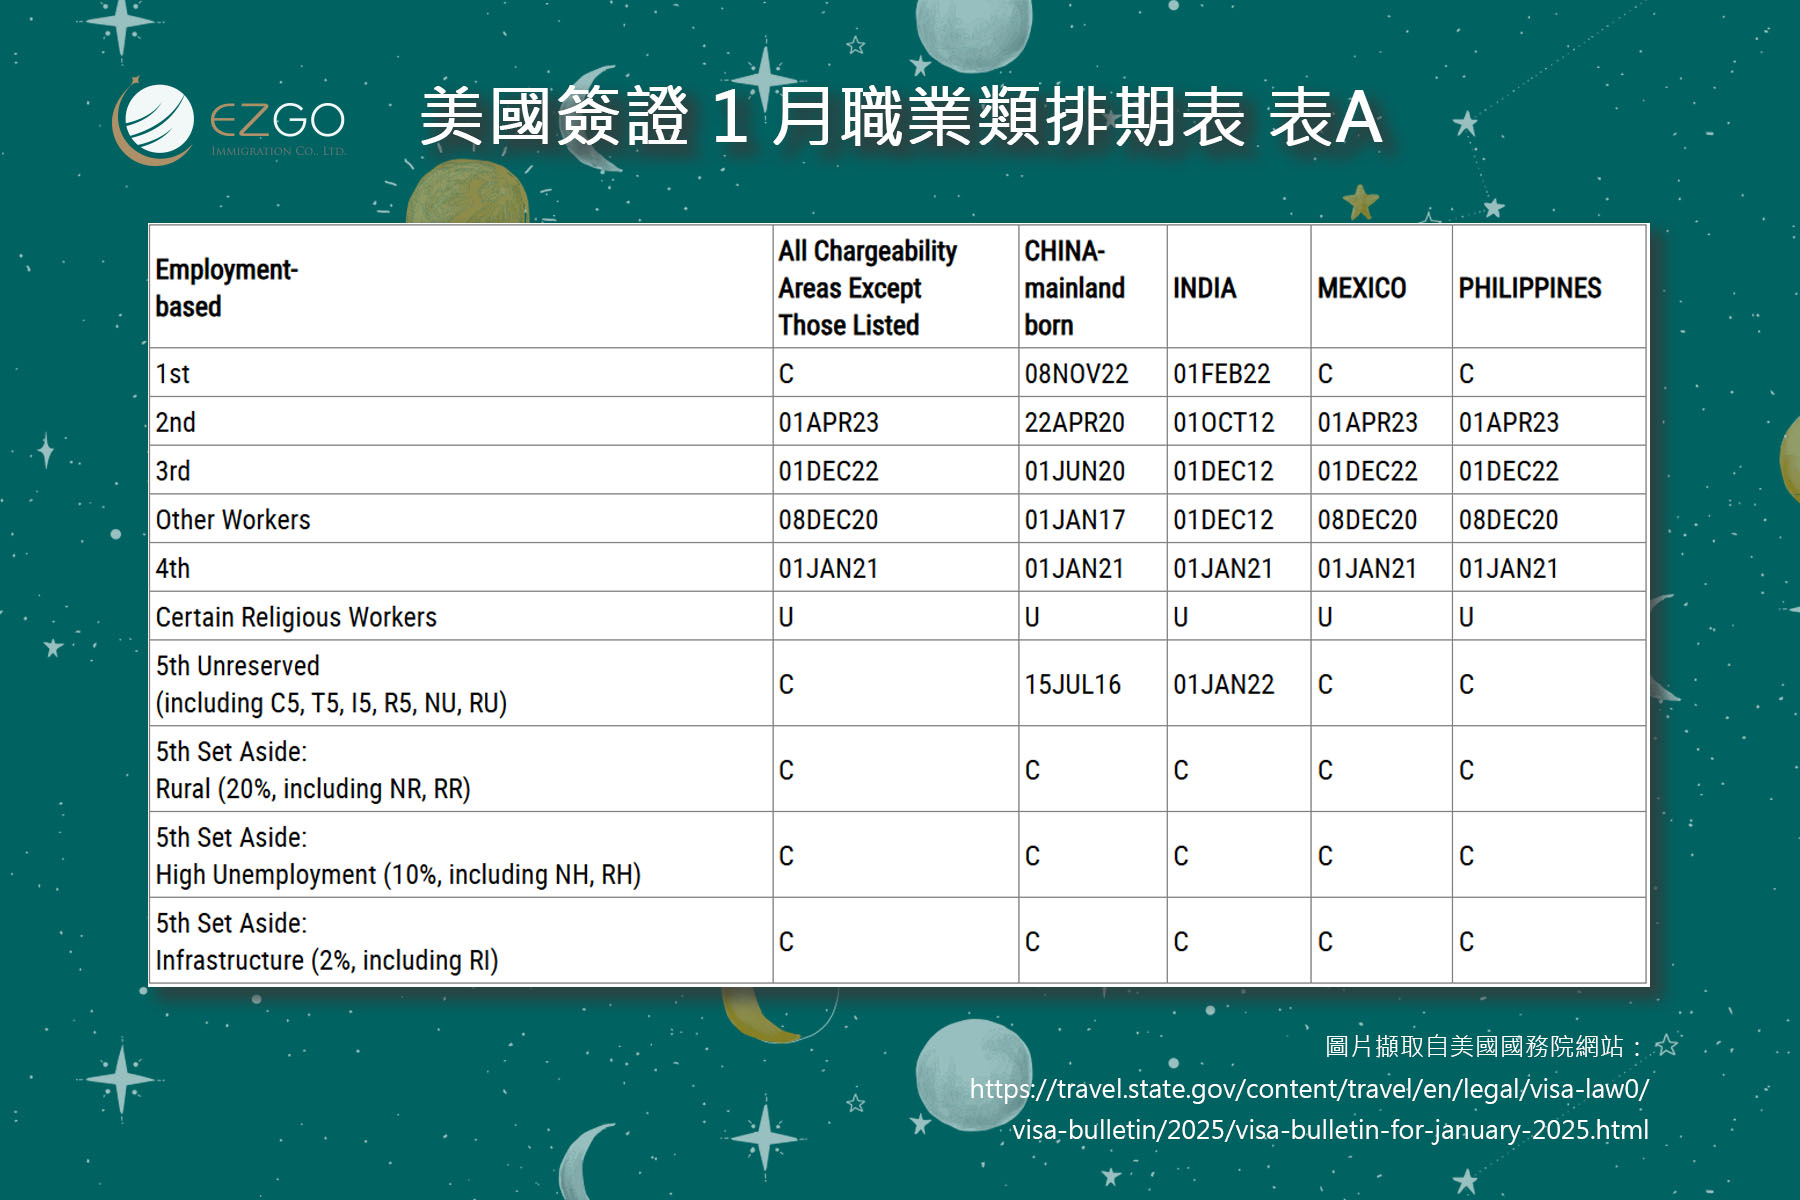This screenshot has width=1800, height=1200.
Task: Click the 08NOV22 date in 1st row
Action: click(1076, 374)
